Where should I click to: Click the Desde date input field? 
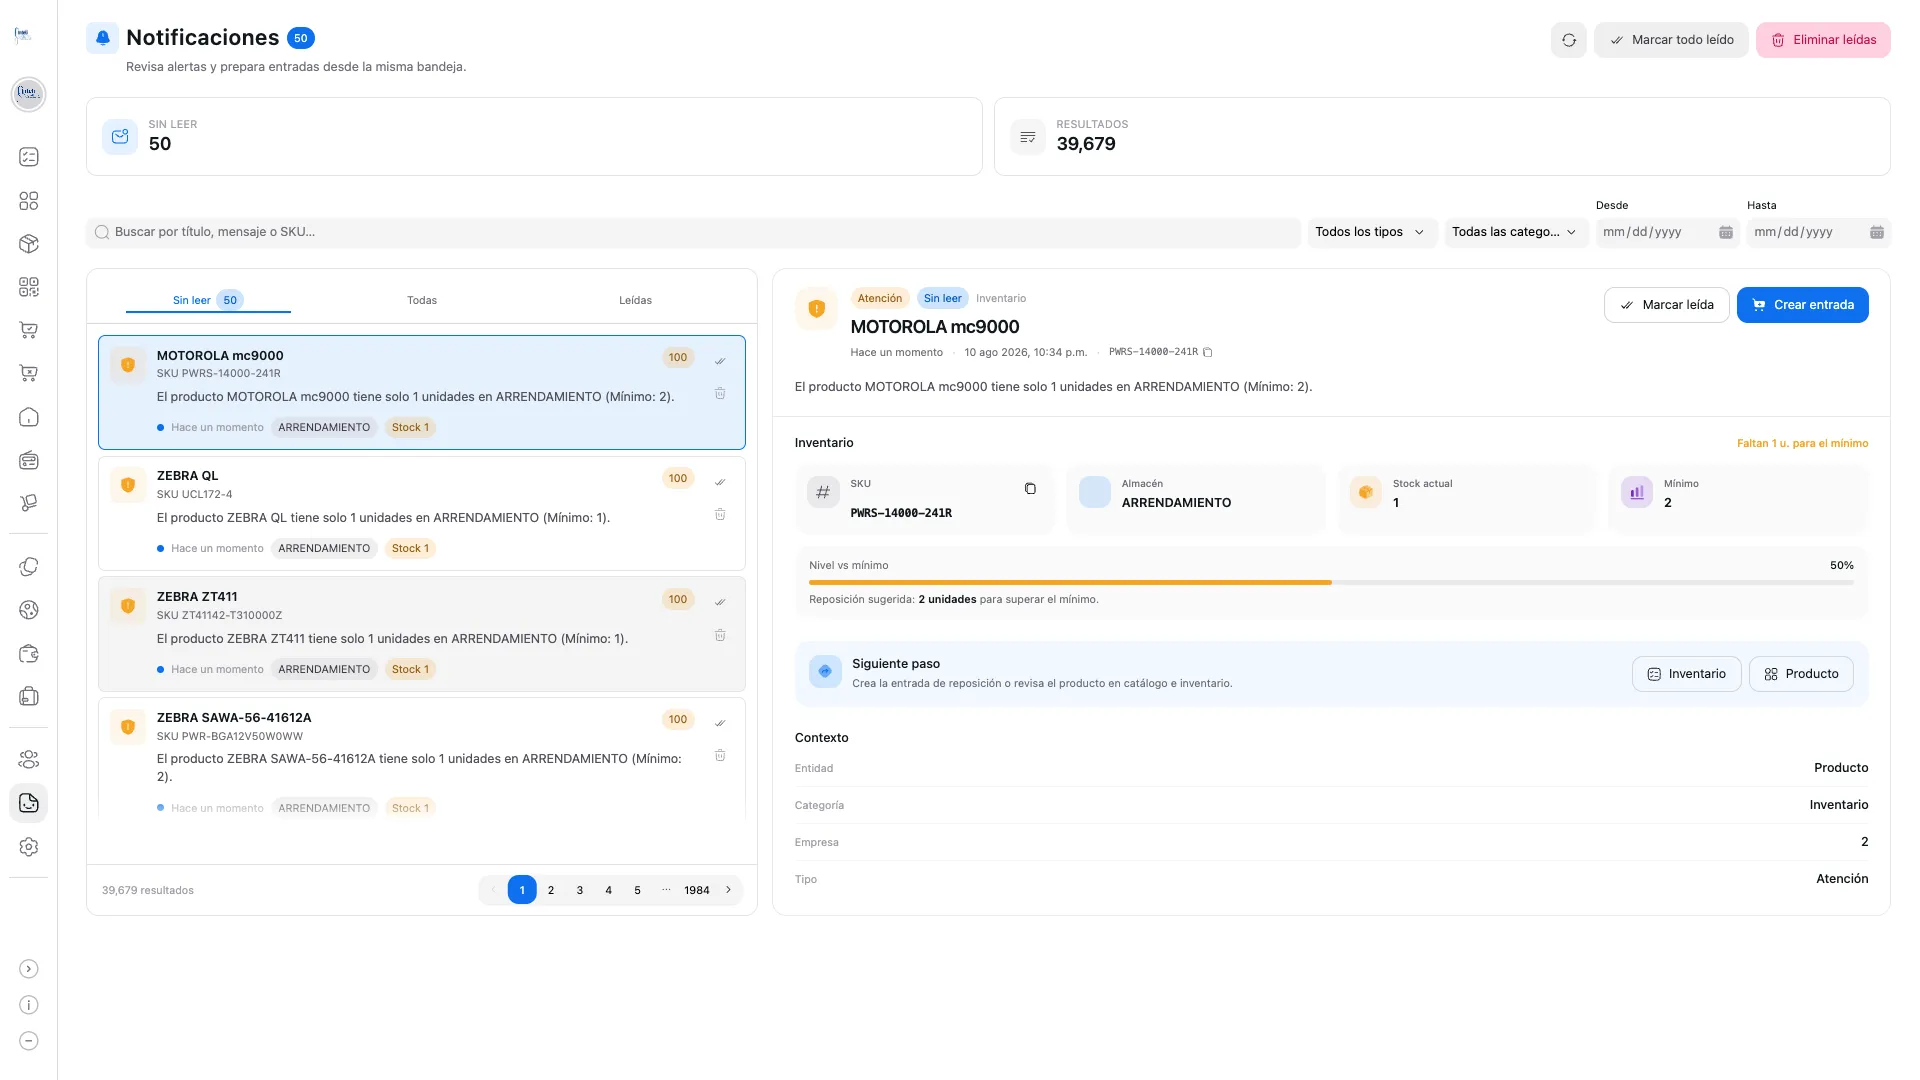1667,232
